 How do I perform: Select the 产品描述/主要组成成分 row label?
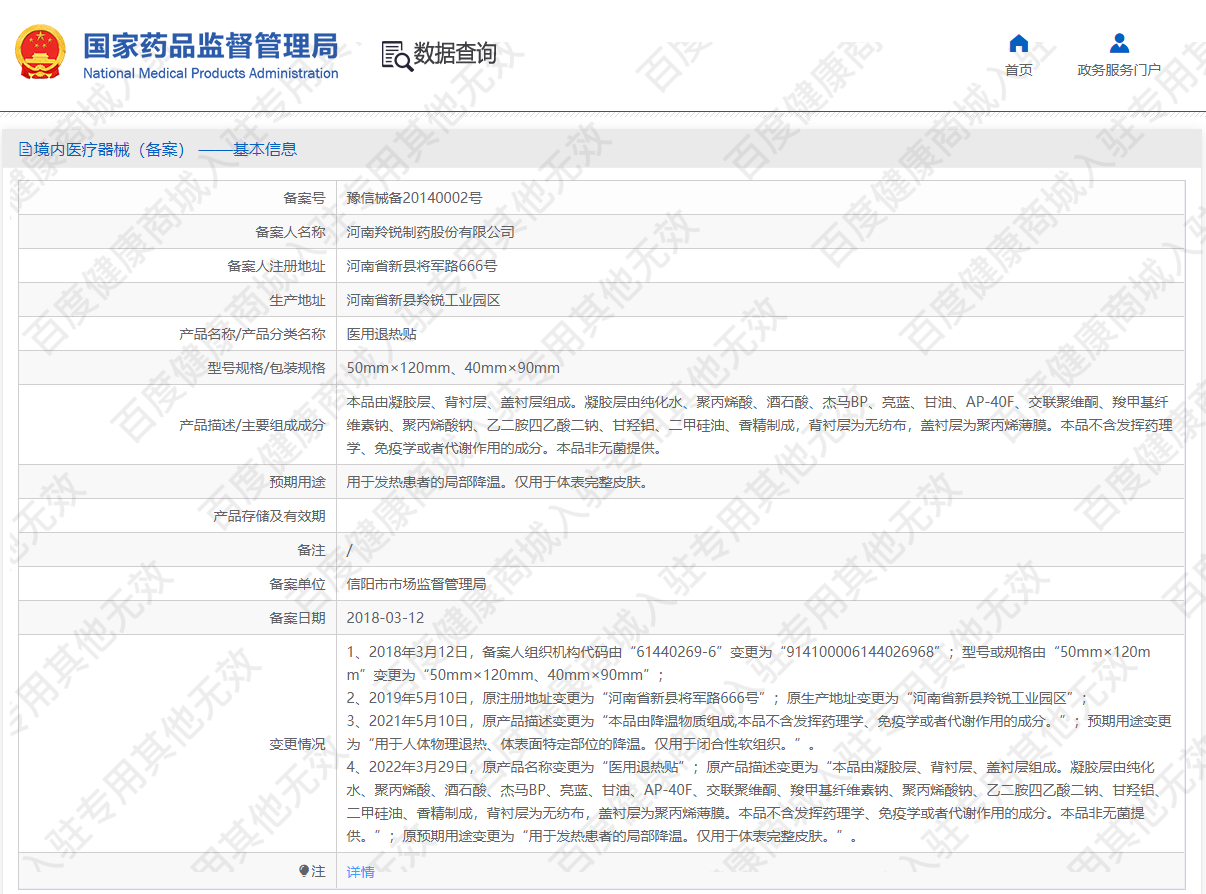pos(252,425)
